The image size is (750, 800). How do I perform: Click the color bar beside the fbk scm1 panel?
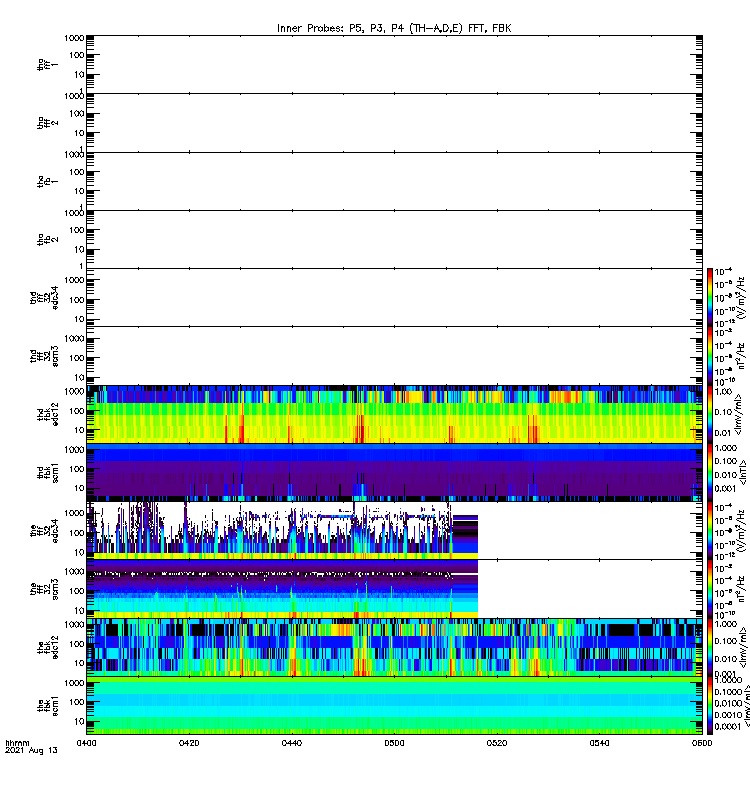coord(710,706)
